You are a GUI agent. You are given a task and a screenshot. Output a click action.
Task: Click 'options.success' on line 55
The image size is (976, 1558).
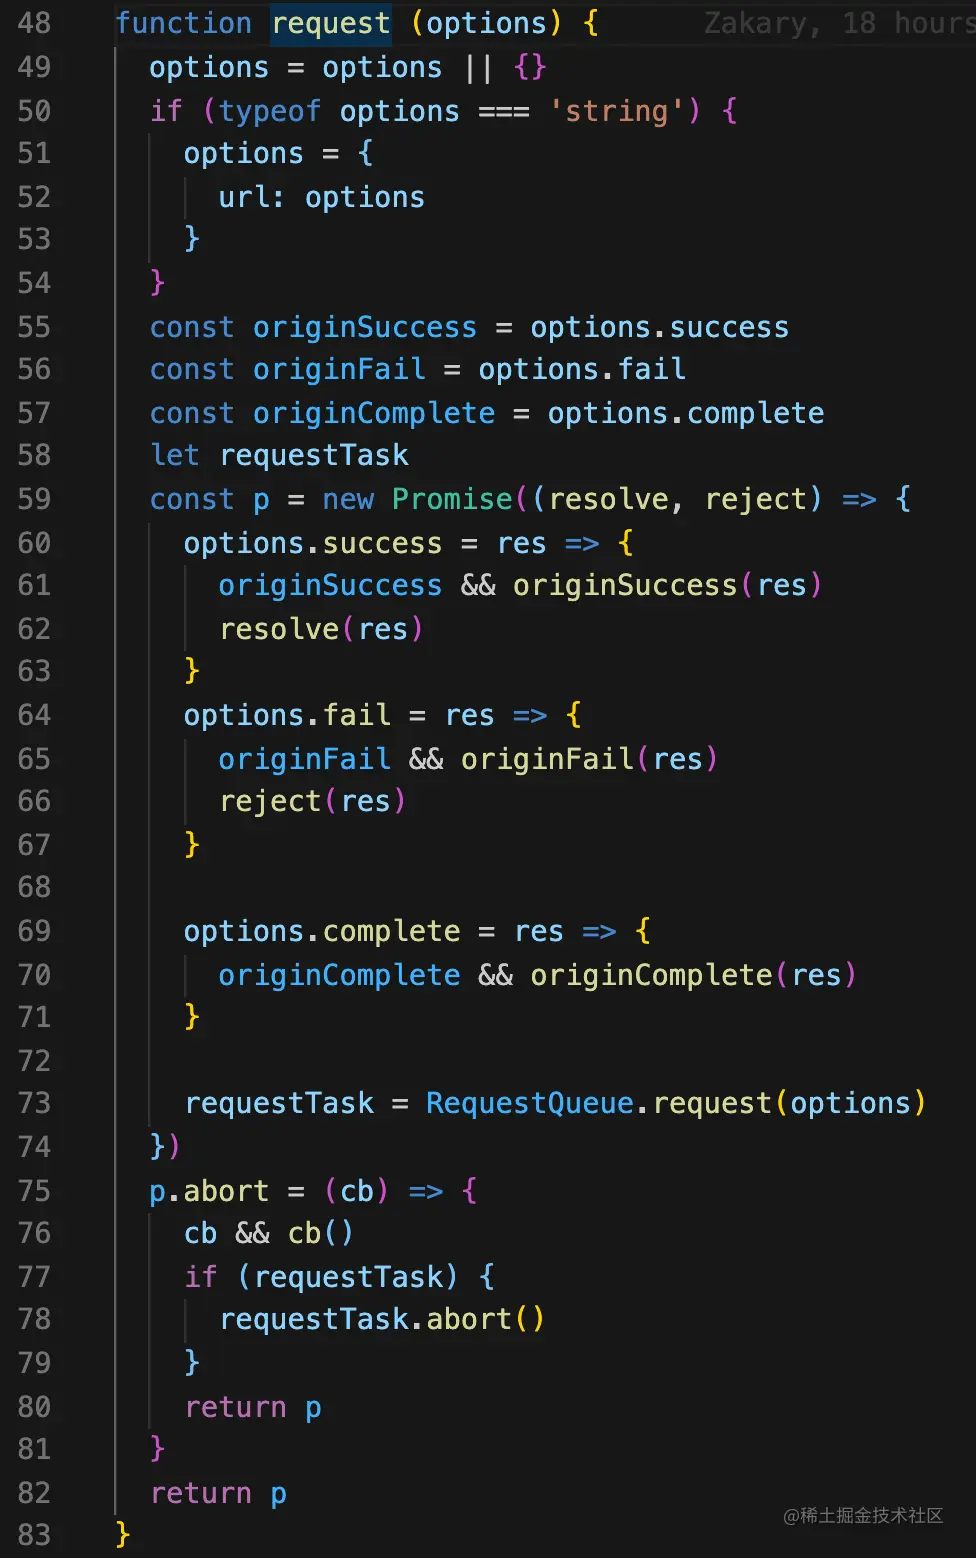(660, 327)
